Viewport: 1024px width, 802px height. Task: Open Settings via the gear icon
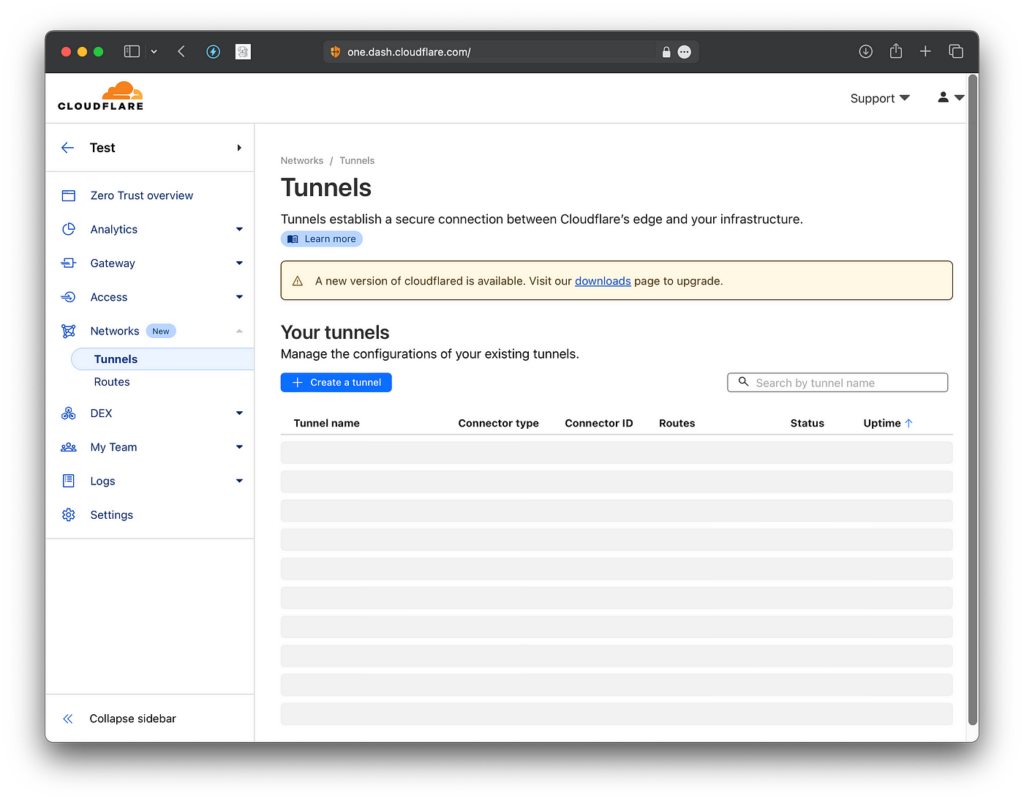(67, 515)
